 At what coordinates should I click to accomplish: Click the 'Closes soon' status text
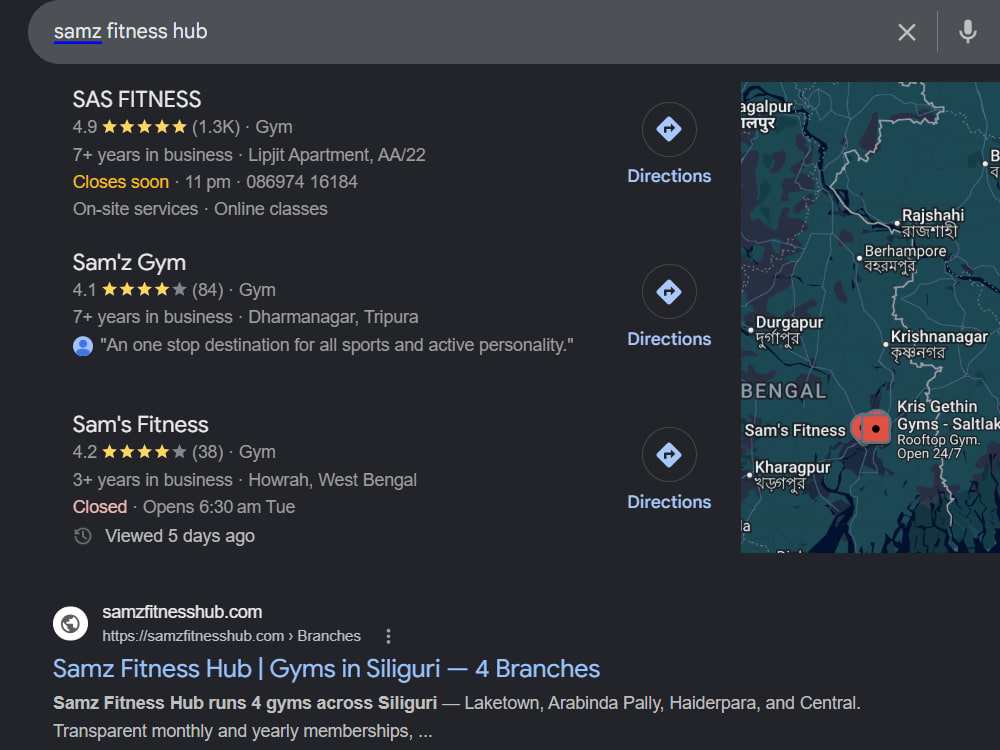[121, 182]
